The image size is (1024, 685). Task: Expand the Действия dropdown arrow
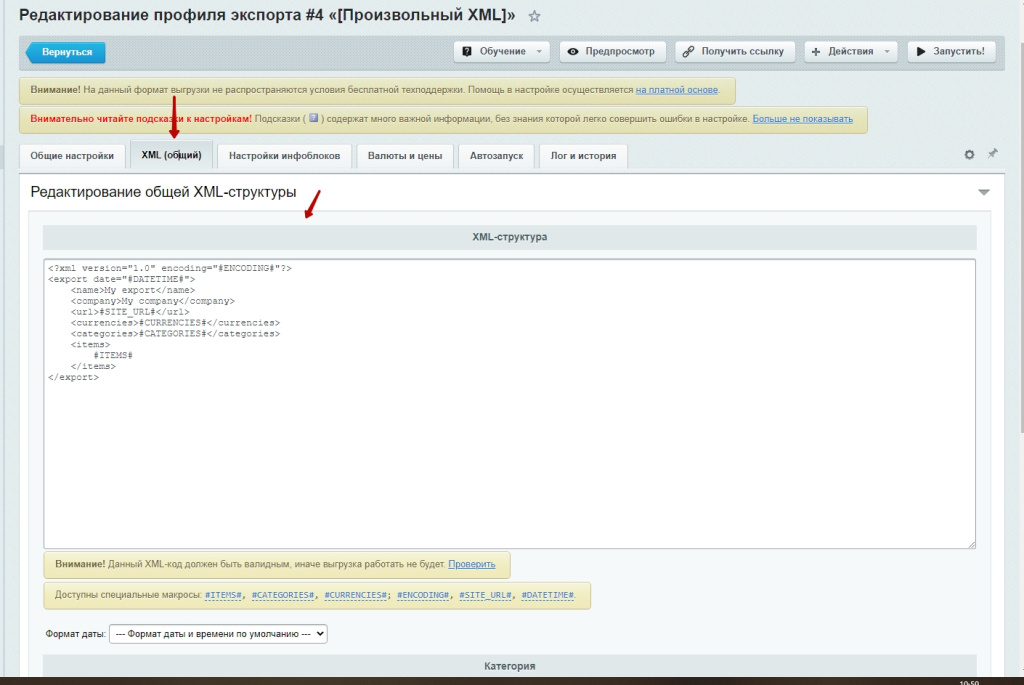coord(887,52)
